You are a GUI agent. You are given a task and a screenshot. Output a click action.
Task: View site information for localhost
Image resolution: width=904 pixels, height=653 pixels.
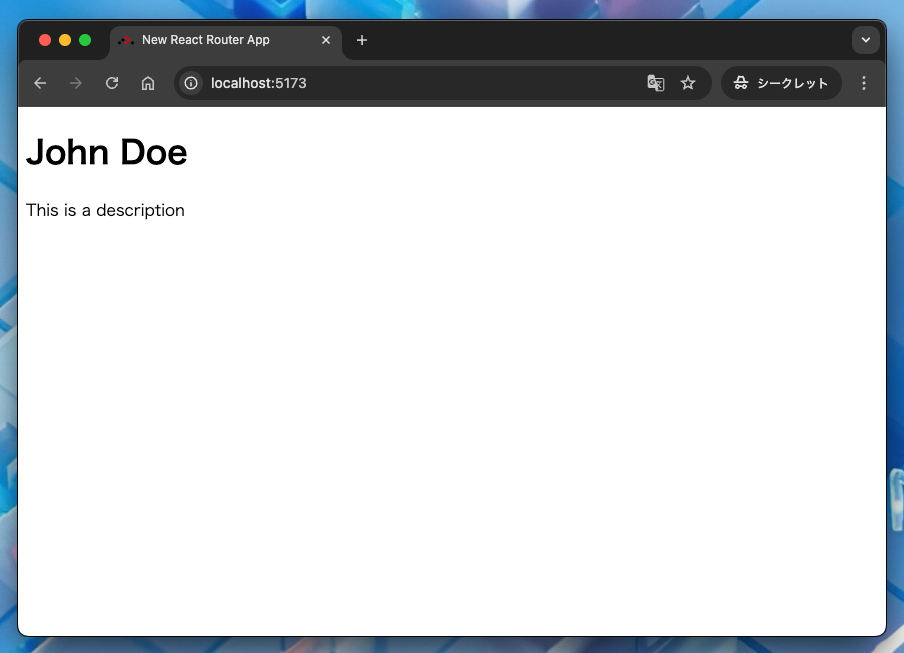point(191,83)
